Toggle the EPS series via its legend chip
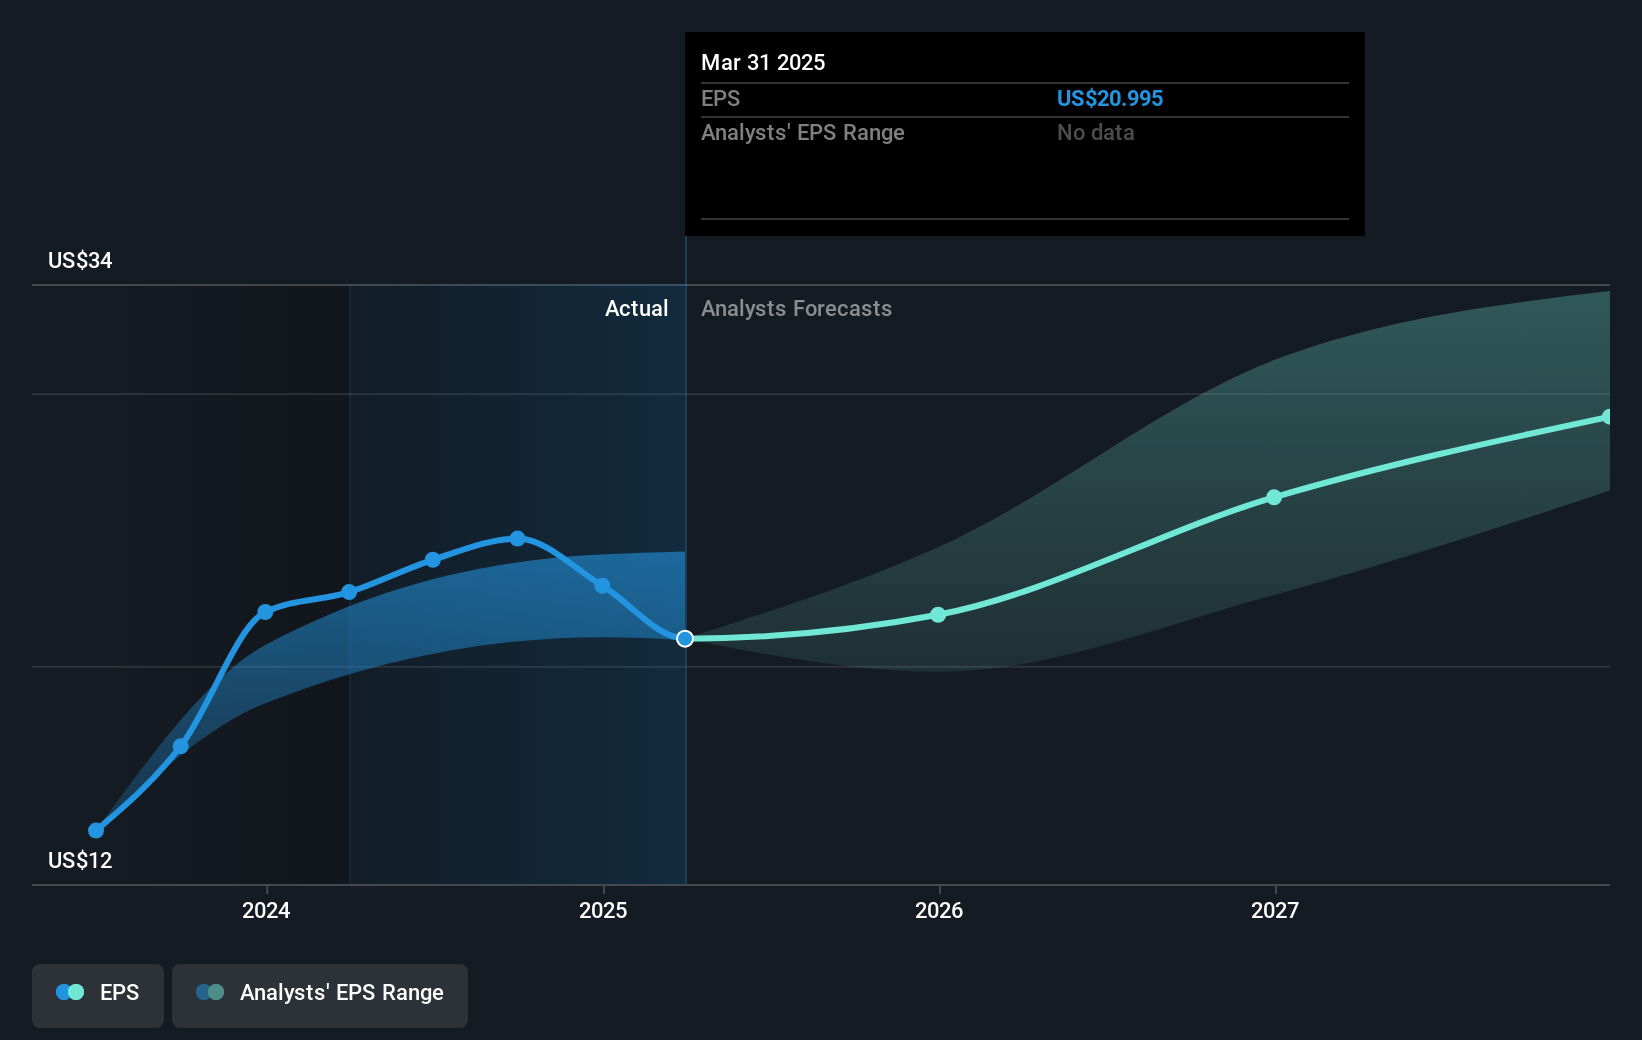The image size is (1642, 1040). tap(97, 994)
